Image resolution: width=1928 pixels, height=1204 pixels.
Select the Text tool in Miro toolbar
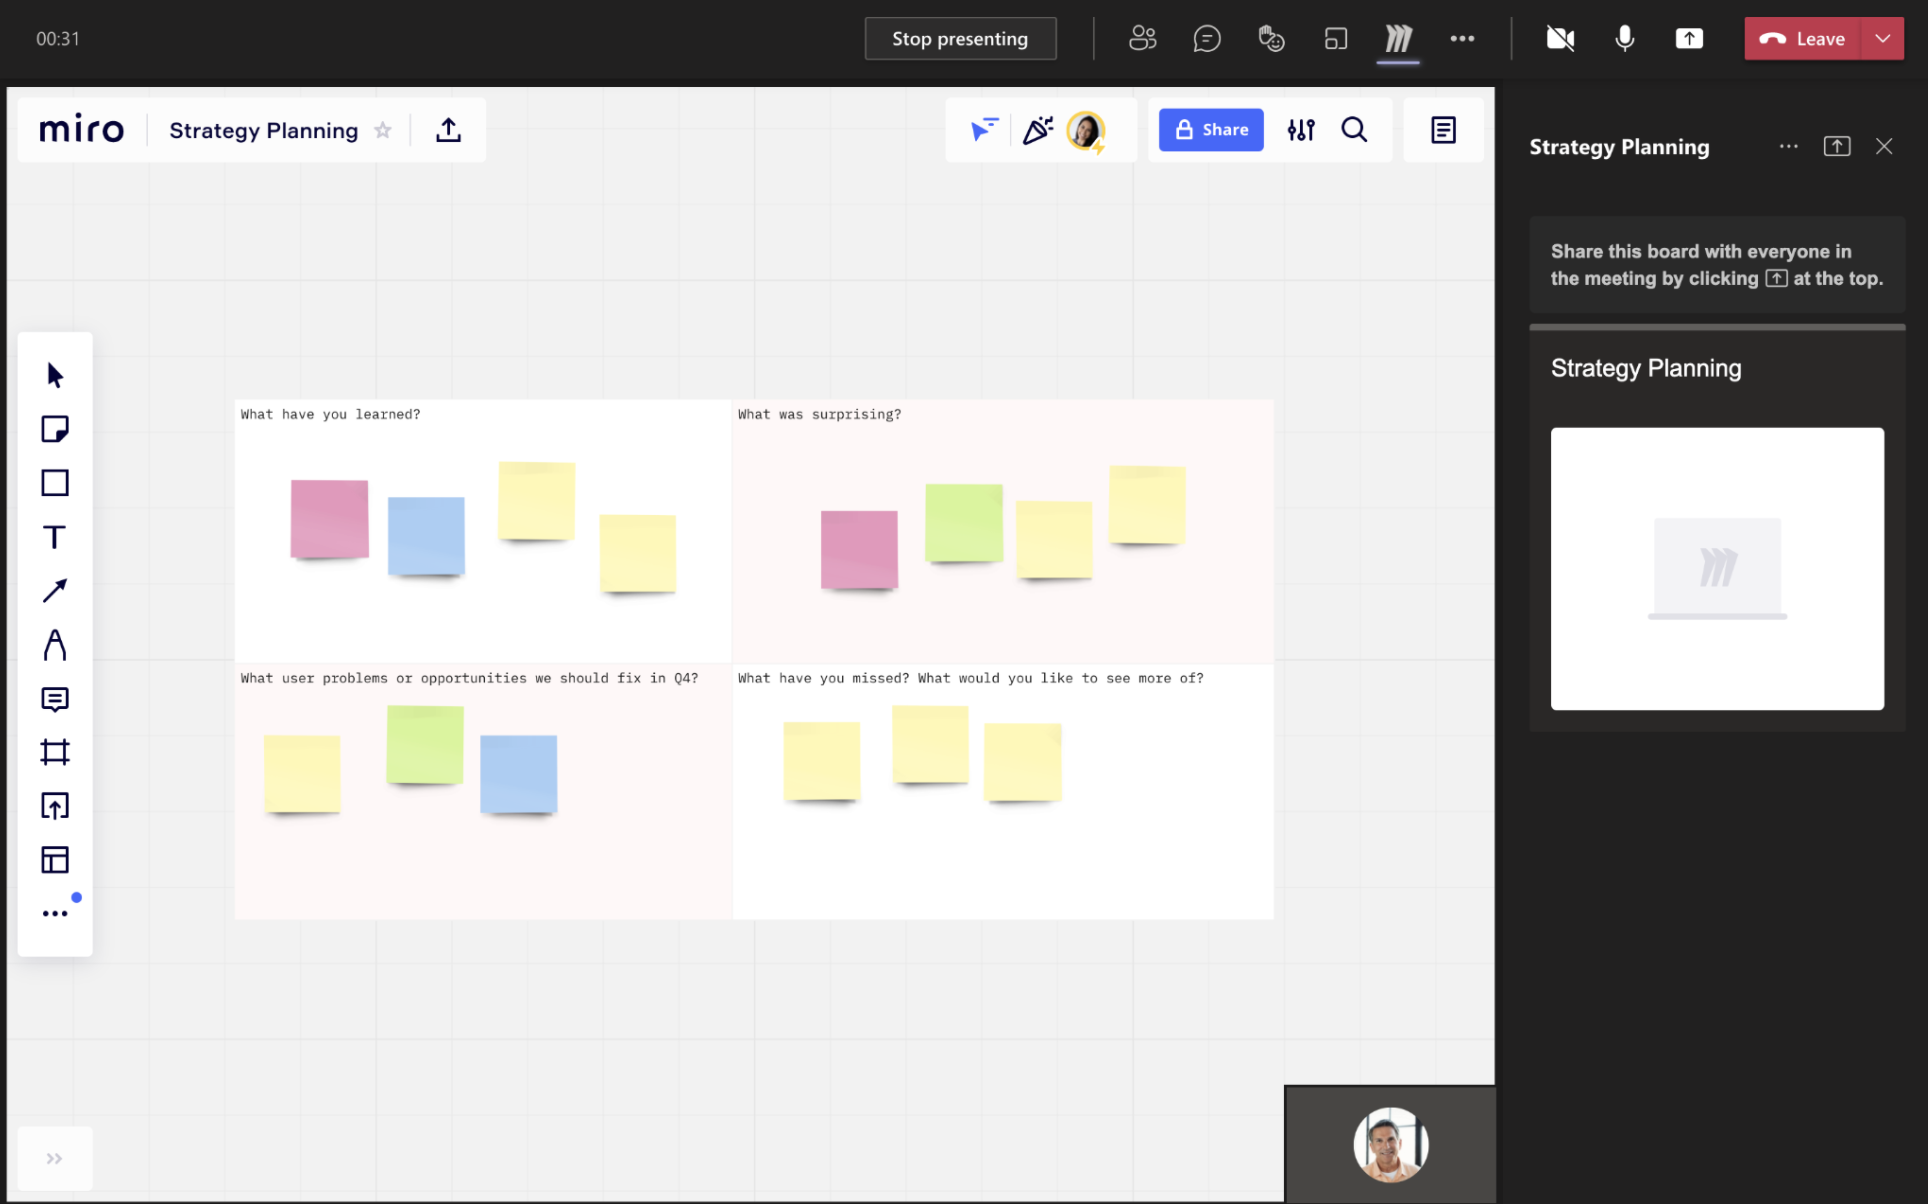[x=55, y=537]
